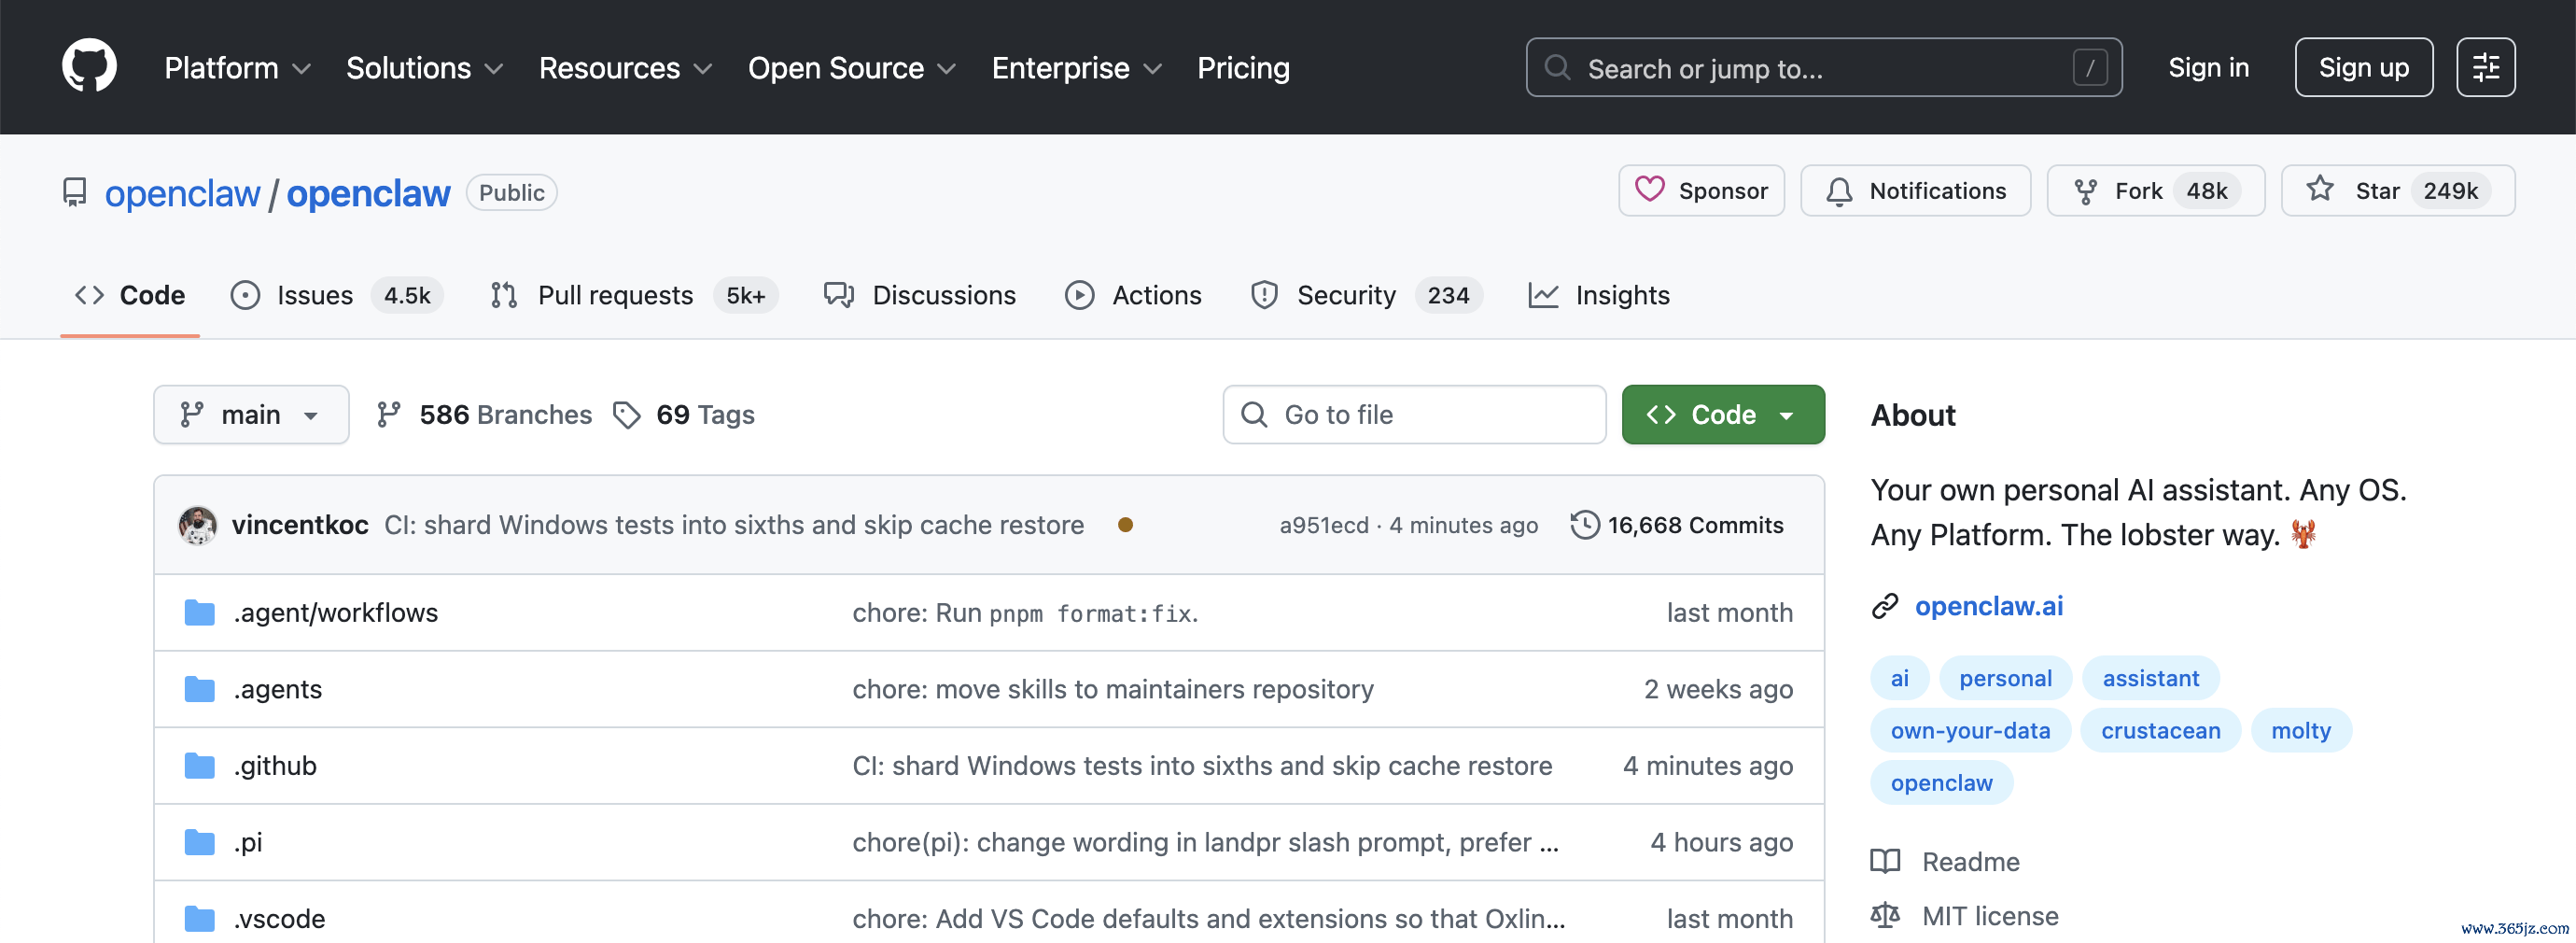Expand the Resources menu

pyautogui.click(x=625, y=68)
